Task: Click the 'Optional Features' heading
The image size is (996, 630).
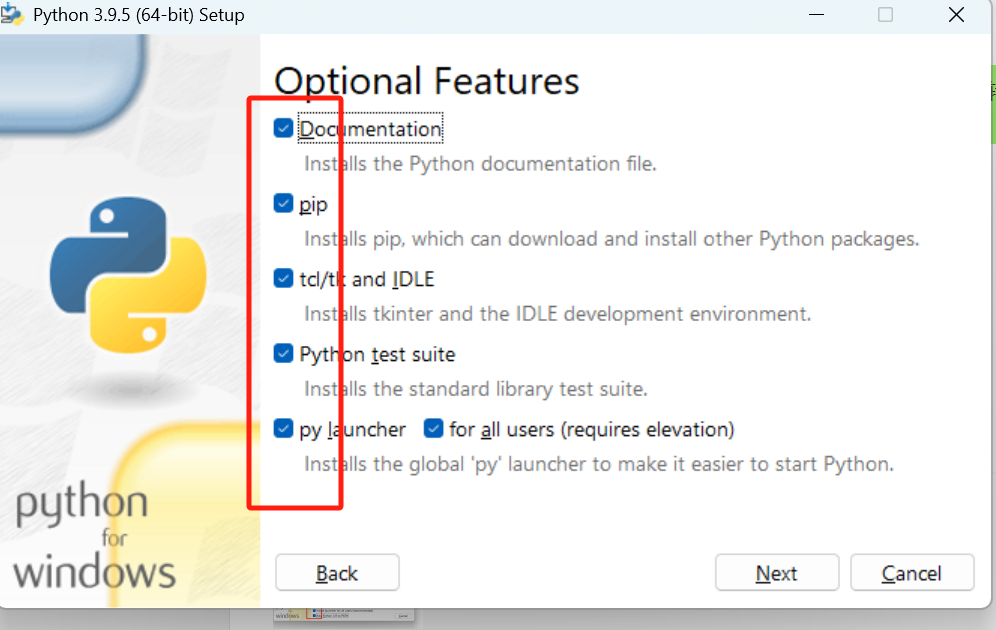Action: click(x=427, y=81)
